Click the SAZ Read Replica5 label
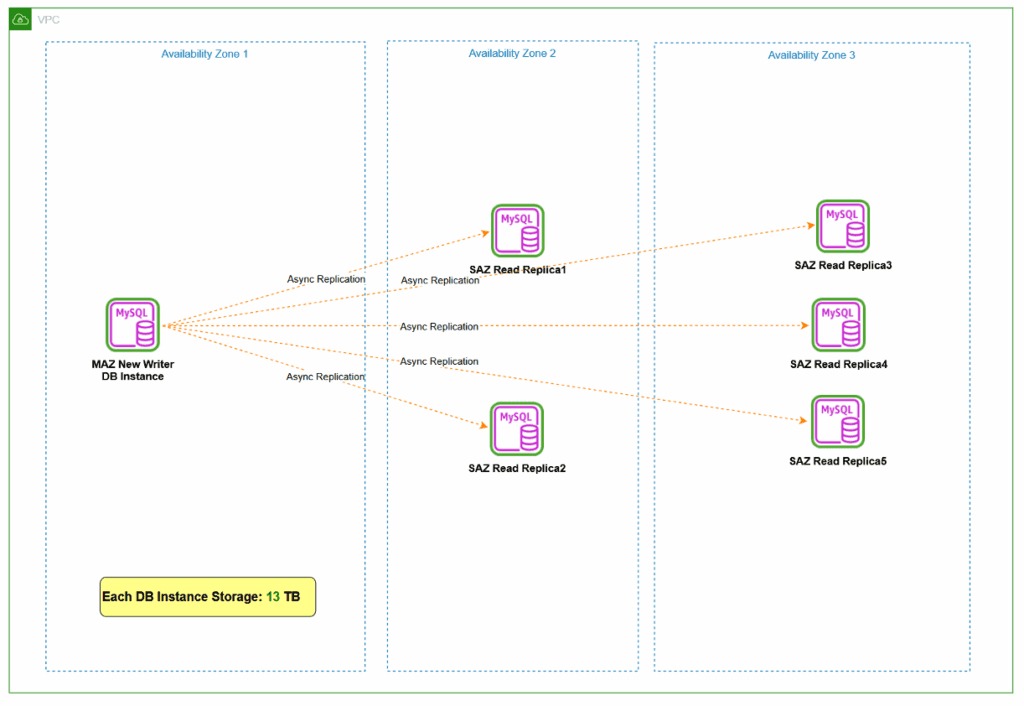 (838, 461)
